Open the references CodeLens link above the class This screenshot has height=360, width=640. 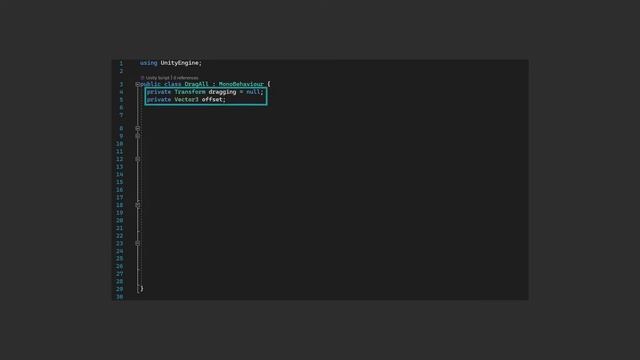186,78
